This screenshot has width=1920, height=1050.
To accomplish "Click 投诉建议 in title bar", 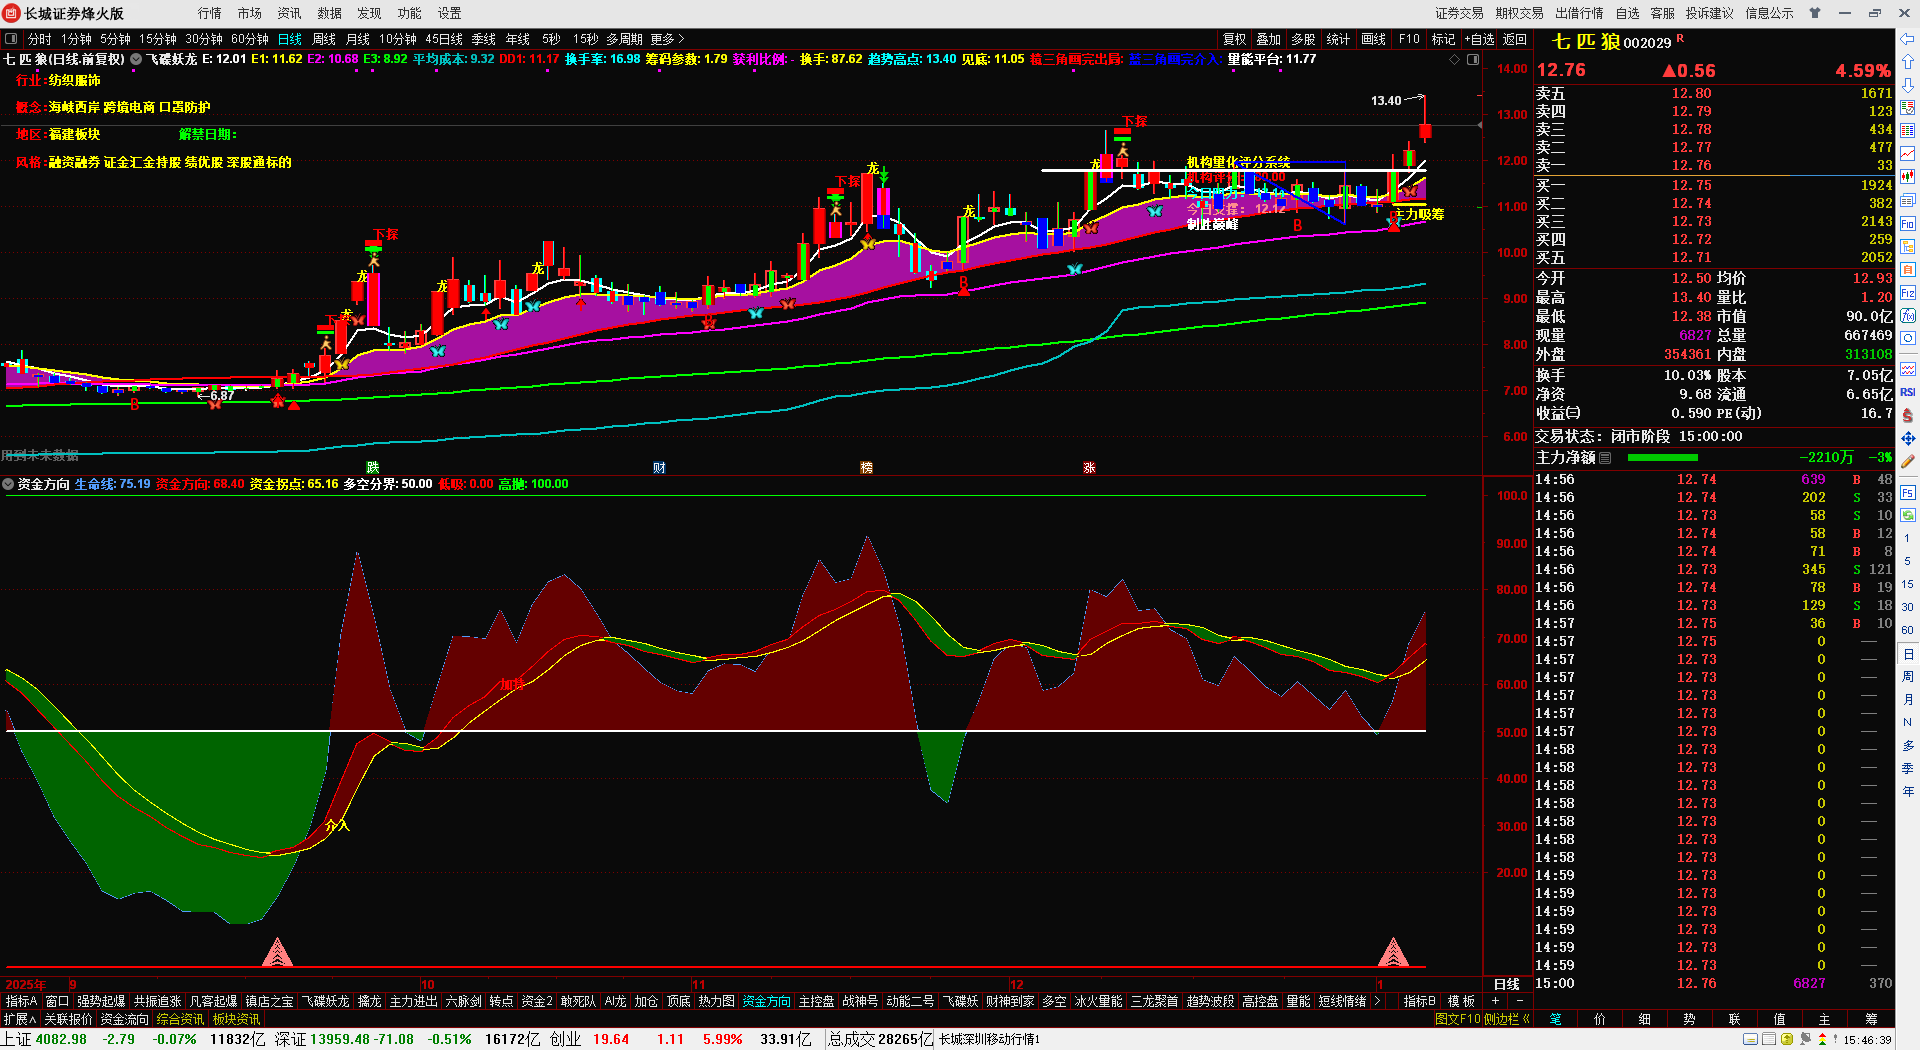I will [x=1709, y=13].
